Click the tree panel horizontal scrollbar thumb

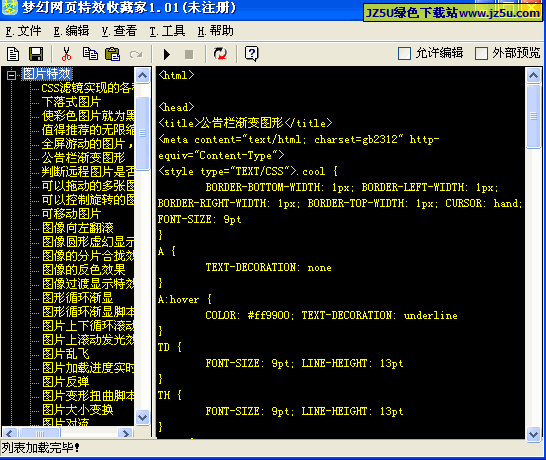click(39, 433)
